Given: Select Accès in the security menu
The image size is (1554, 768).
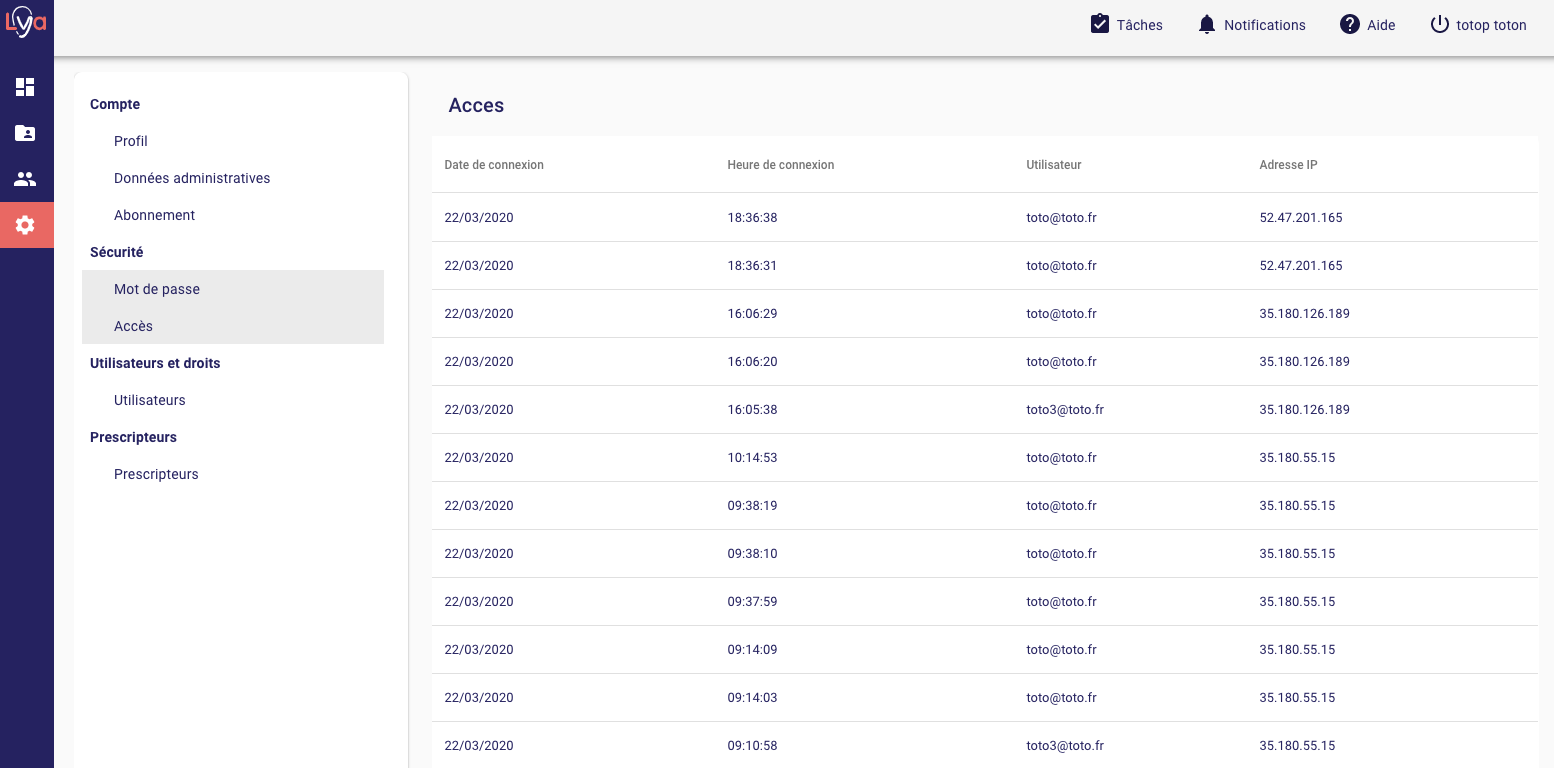Looking at the screenshot, I should [x=133, y=326].
